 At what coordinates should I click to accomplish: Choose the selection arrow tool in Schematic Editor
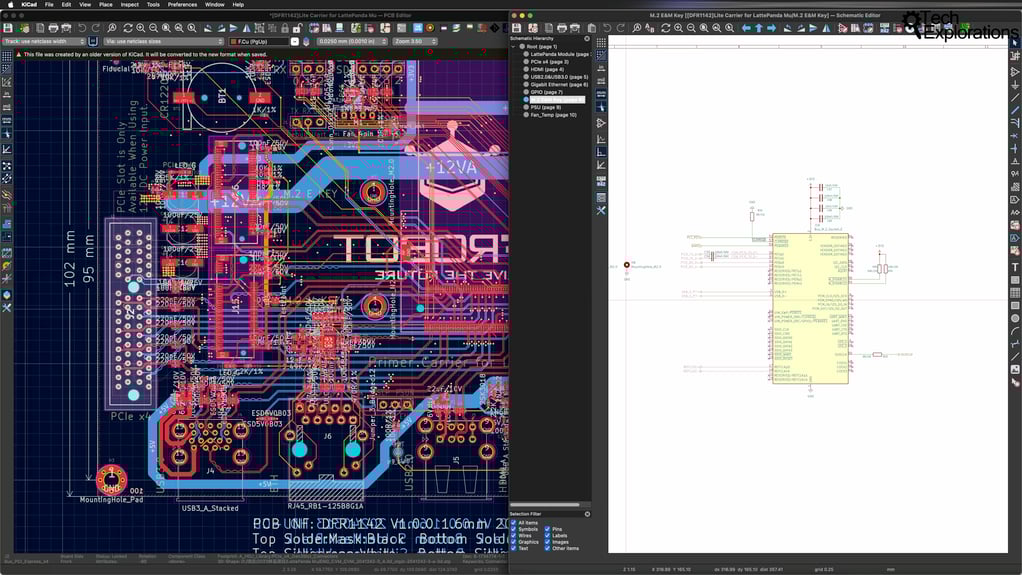(1015, 42)
